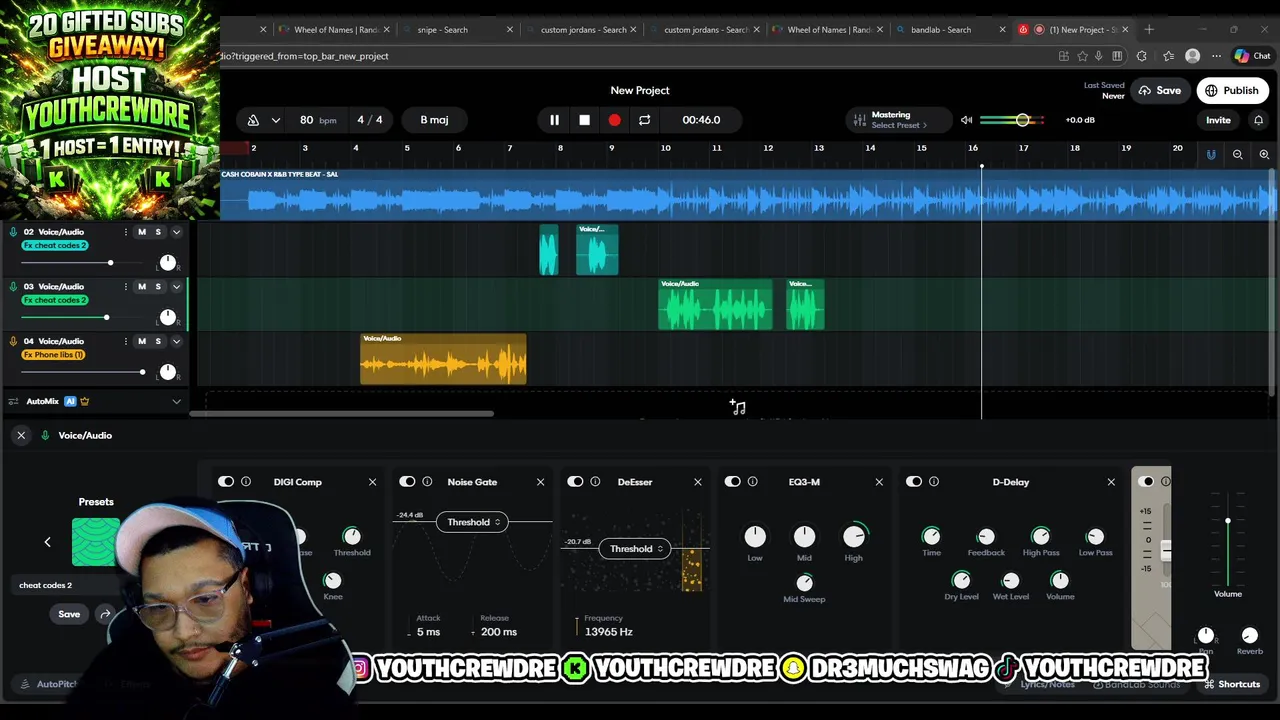
Task: Adjust the master volume slider
Action: point(1012,120)
